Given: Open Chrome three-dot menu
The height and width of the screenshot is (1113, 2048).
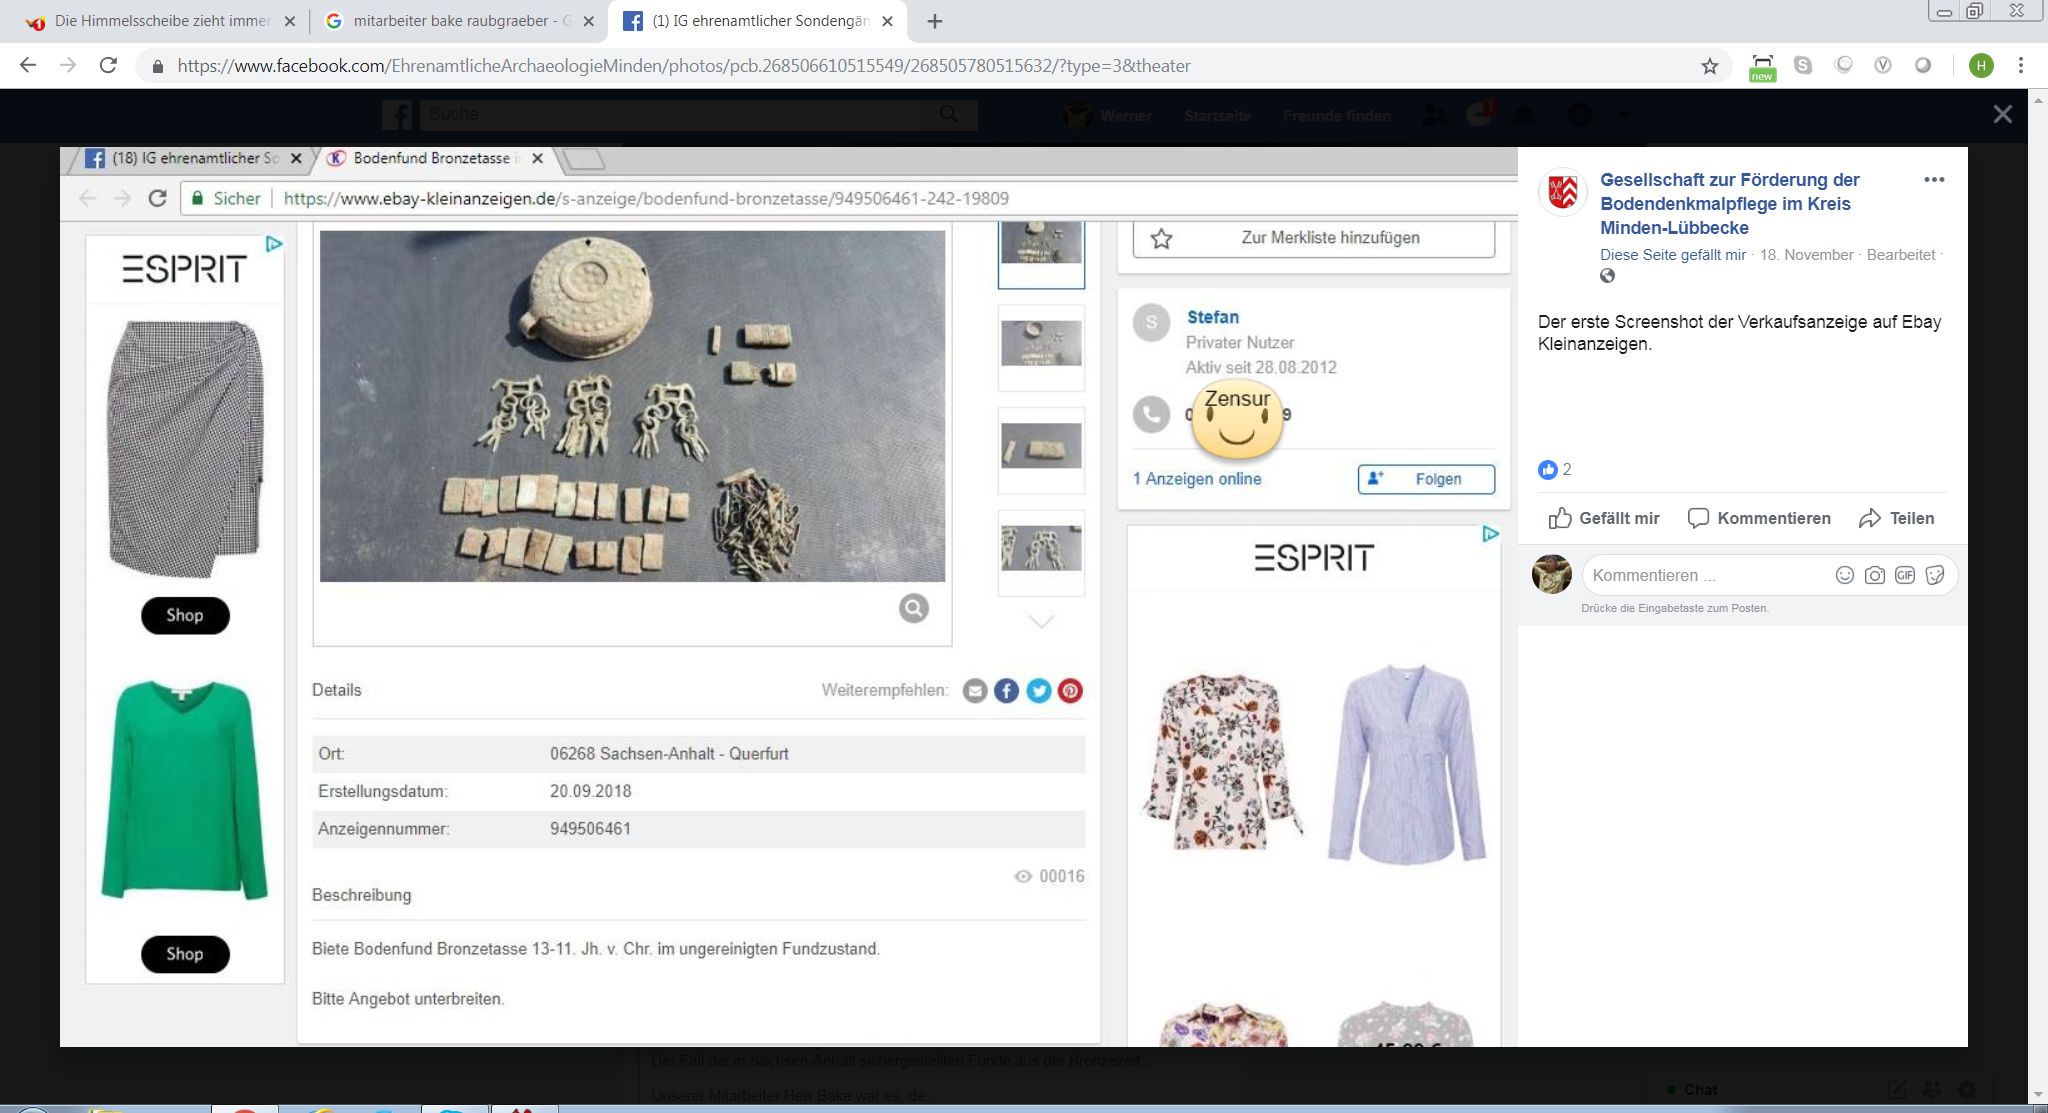Looking at the screenshot, I should [x=2021, y=66].
